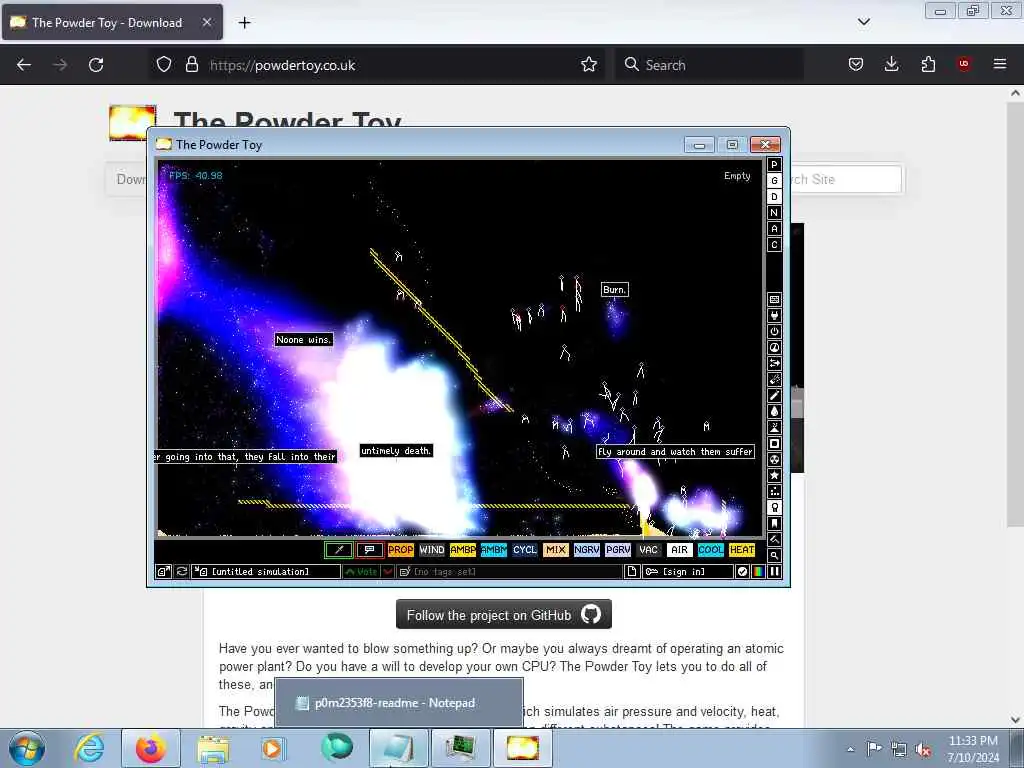Open the rainbow renderer options icon
The image size is (1024, 768).
coord(758,571)
